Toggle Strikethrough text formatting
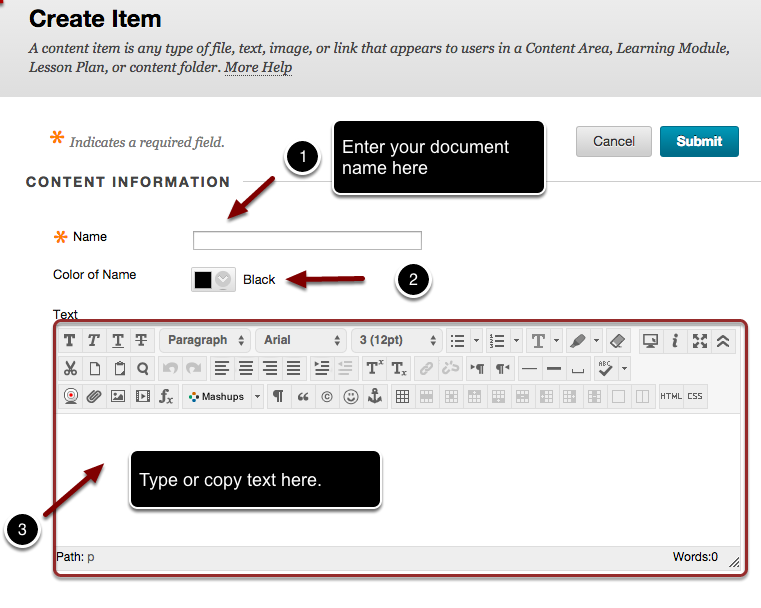This screenshot has height=608, width=761. coord(141,341)
